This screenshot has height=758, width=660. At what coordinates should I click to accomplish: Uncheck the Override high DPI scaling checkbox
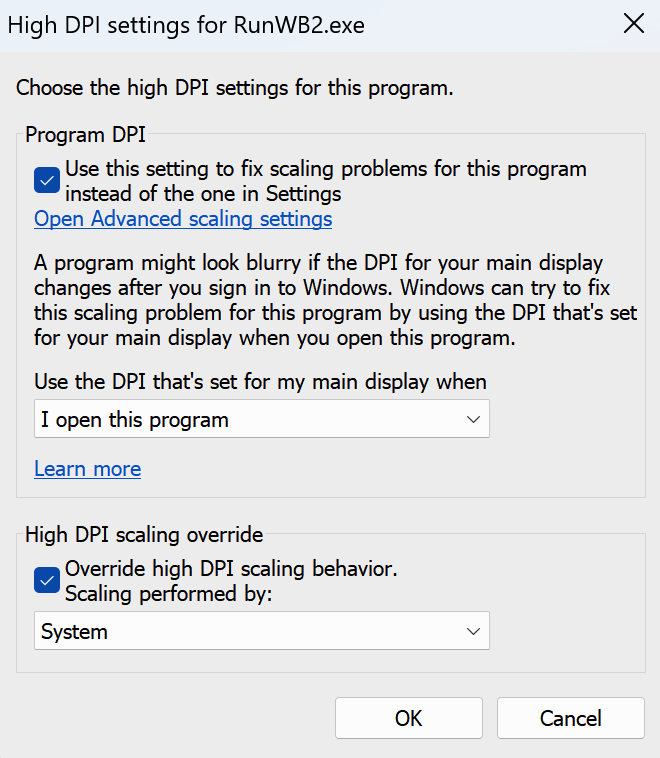coord(47,580)
